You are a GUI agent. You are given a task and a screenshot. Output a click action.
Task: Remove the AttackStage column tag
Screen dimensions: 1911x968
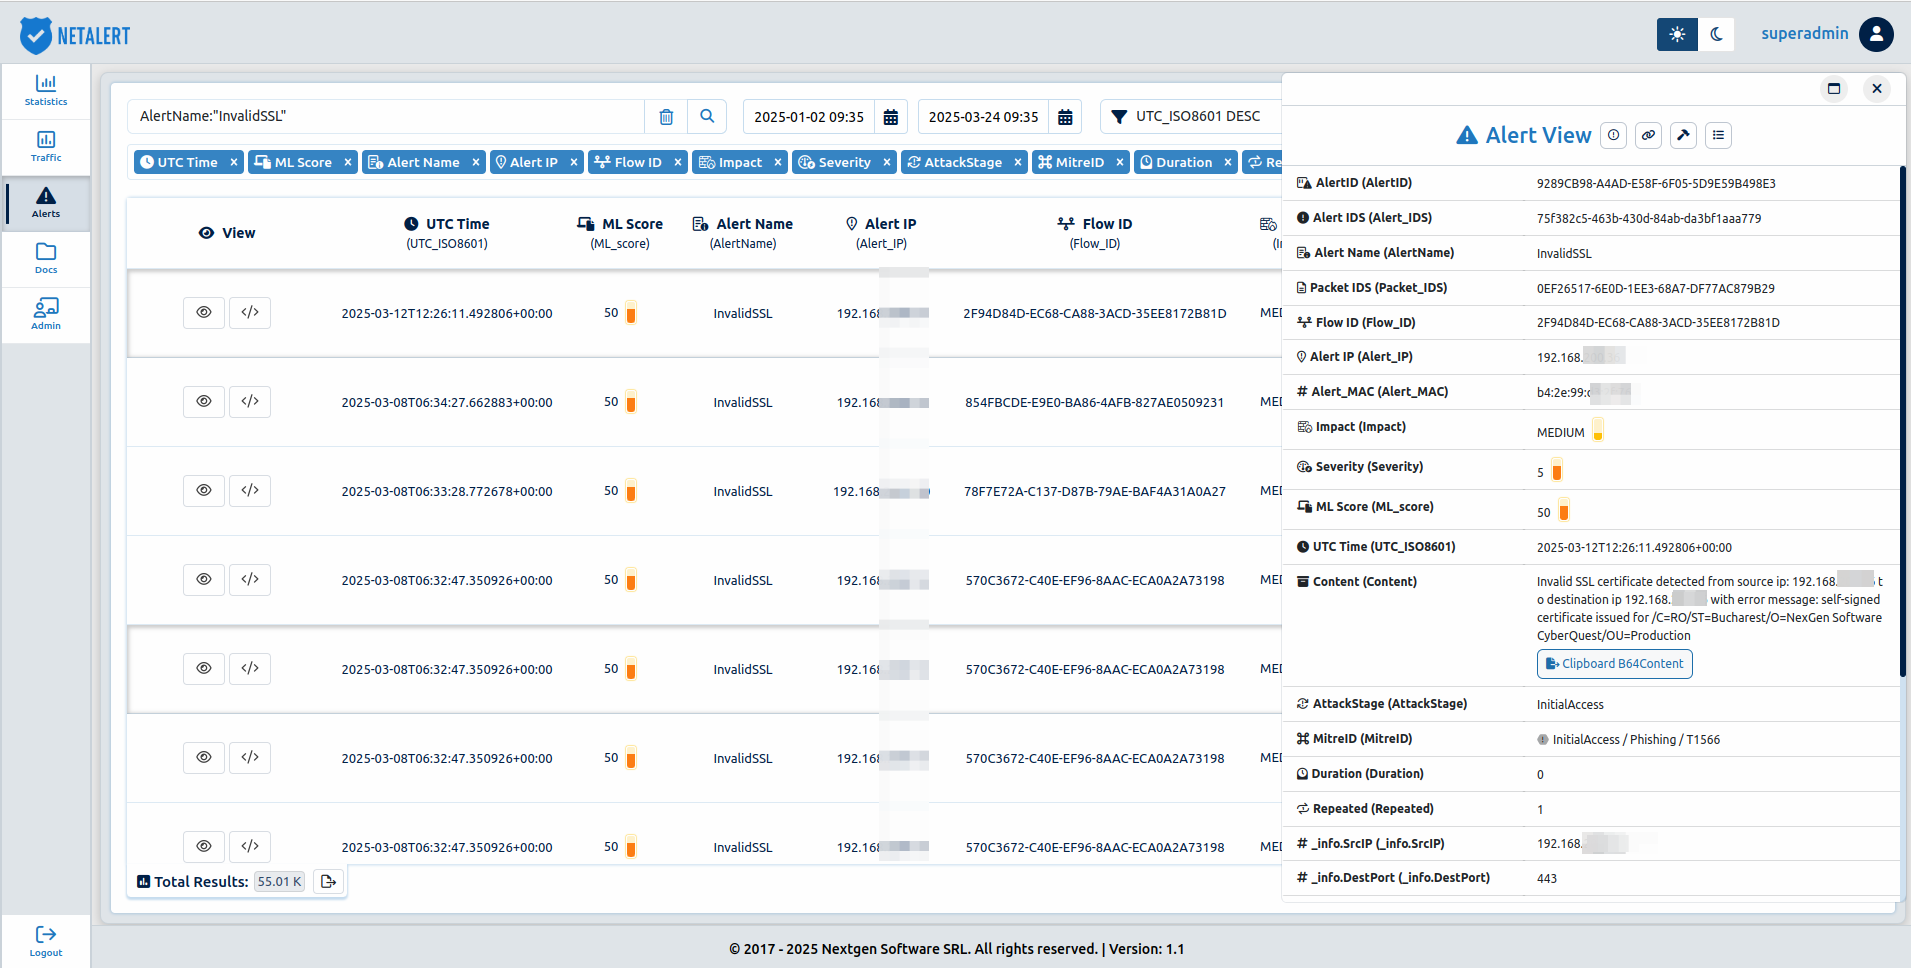pyautogui.click(x=1018, y=162)
